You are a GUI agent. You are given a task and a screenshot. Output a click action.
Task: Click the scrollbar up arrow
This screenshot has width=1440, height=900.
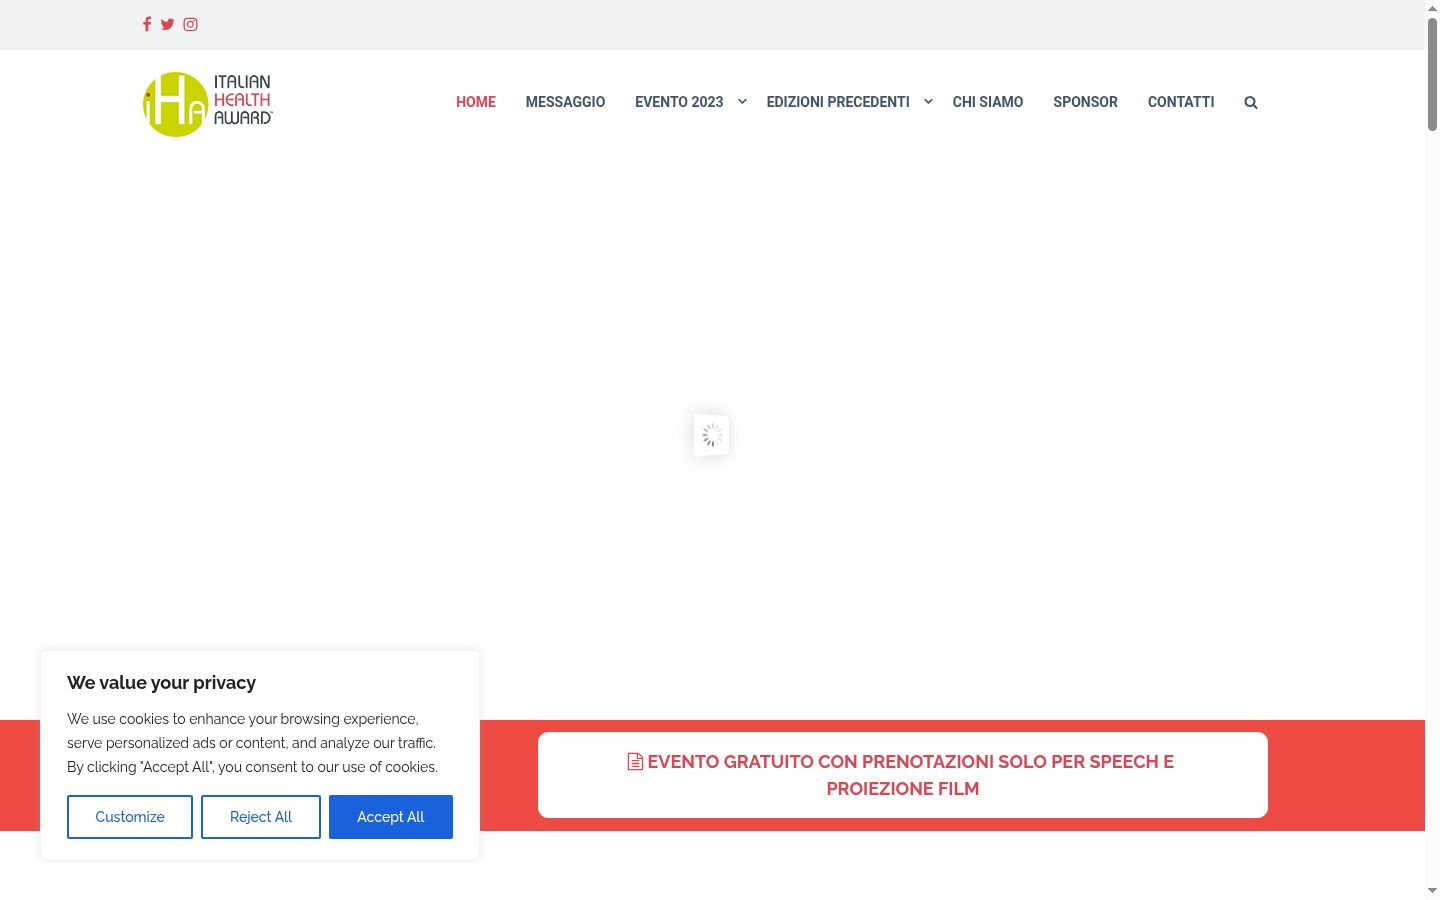(x=1432, y=8)
